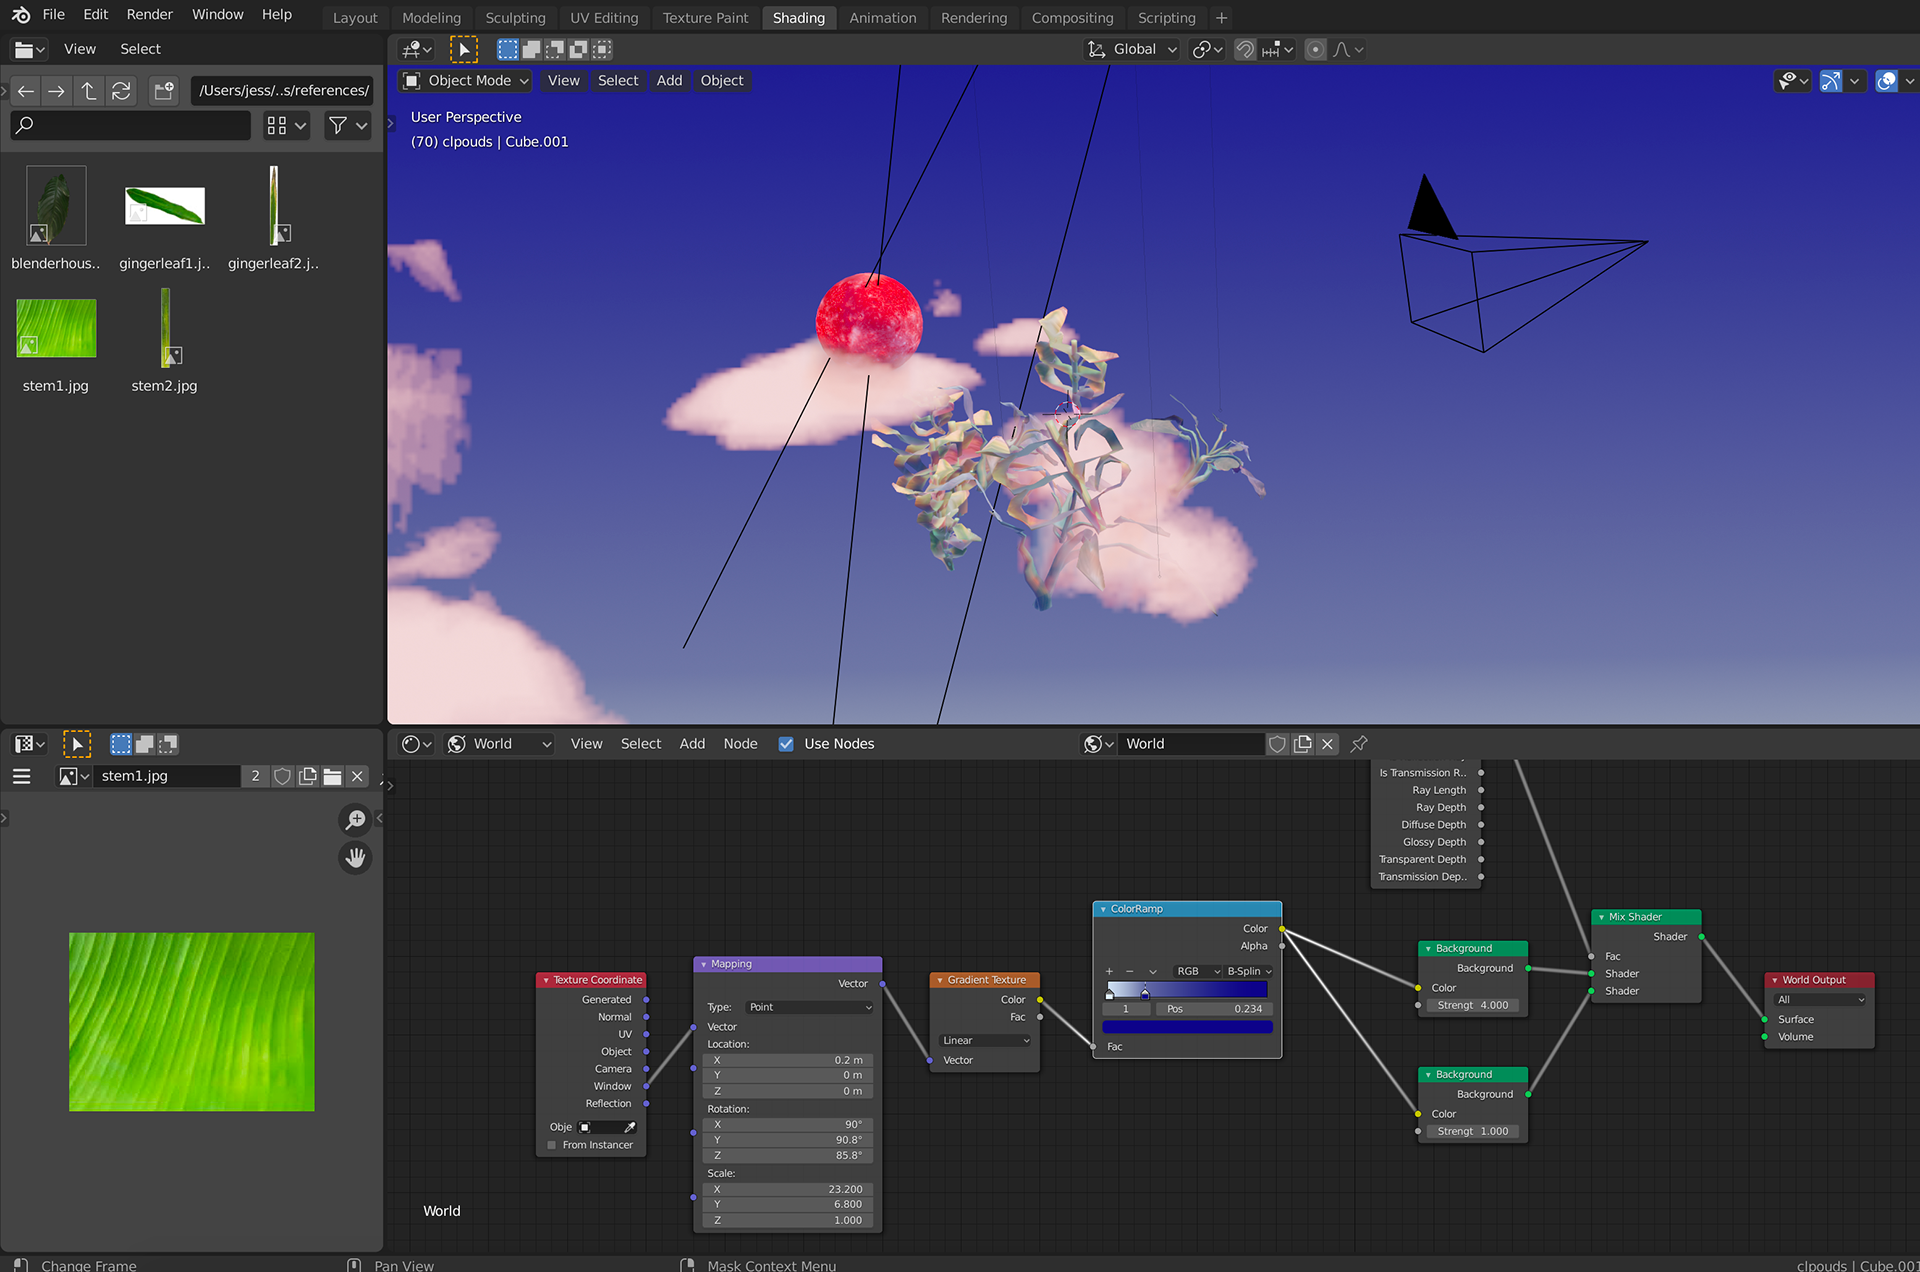The image size is (1920, 1272).
Task: Go to parent directory arrow
Action: 89,91
